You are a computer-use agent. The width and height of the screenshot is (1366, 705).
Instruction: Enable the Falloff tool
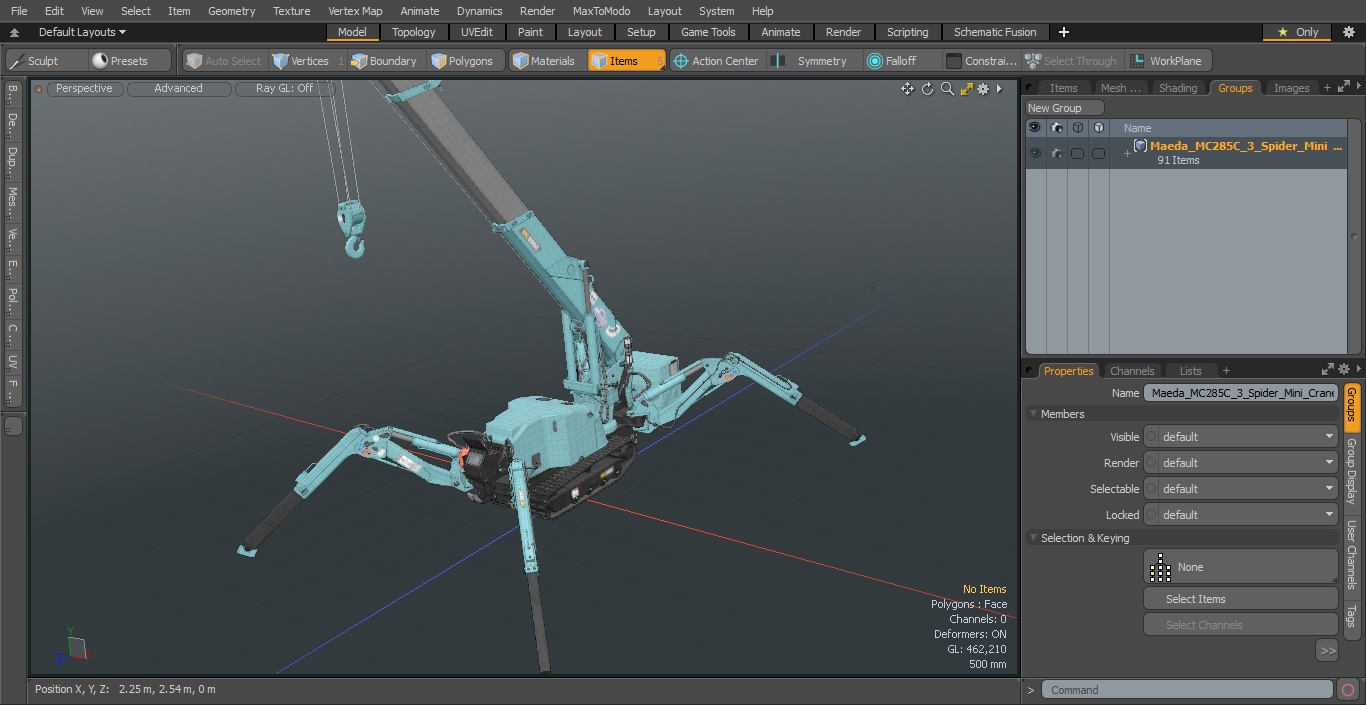pyautogui.click(x=891, y=61)
